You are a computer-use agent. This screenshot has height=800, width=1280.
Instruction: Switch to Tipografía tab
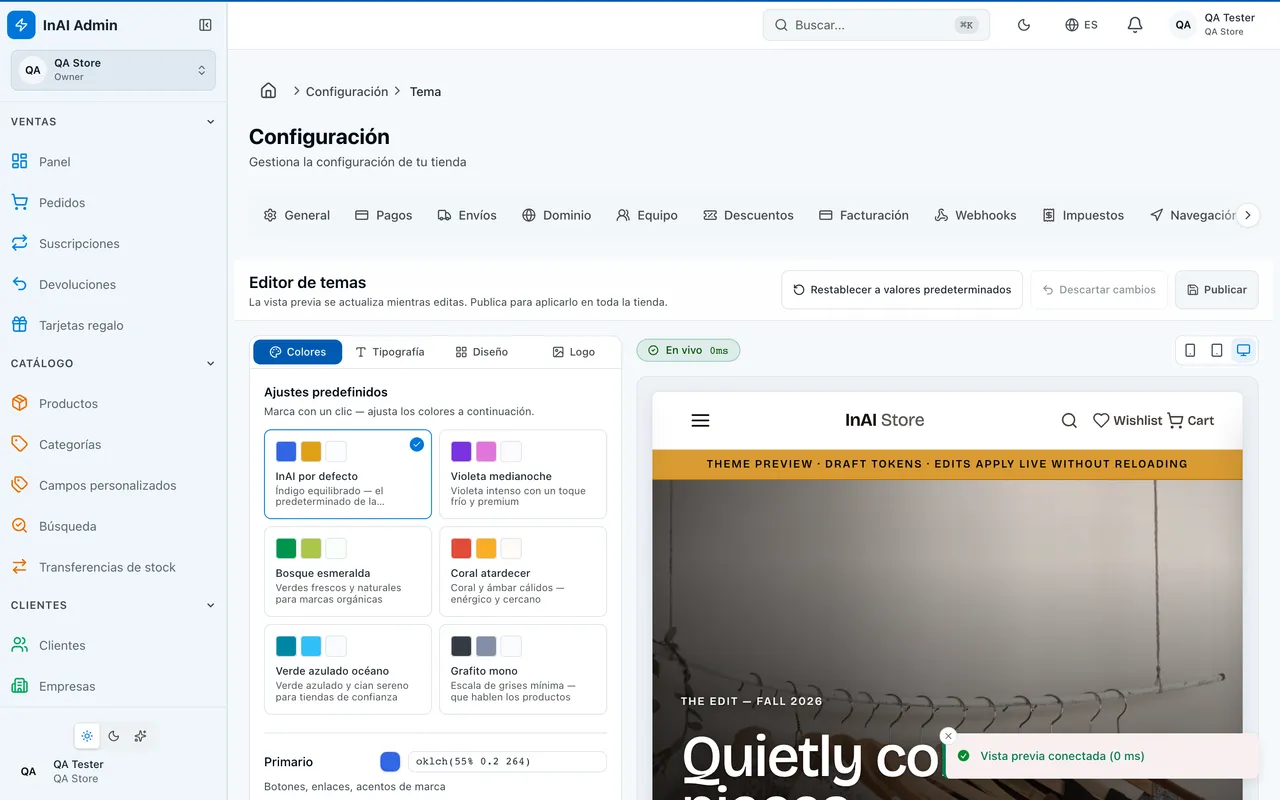tap(390, 352)
